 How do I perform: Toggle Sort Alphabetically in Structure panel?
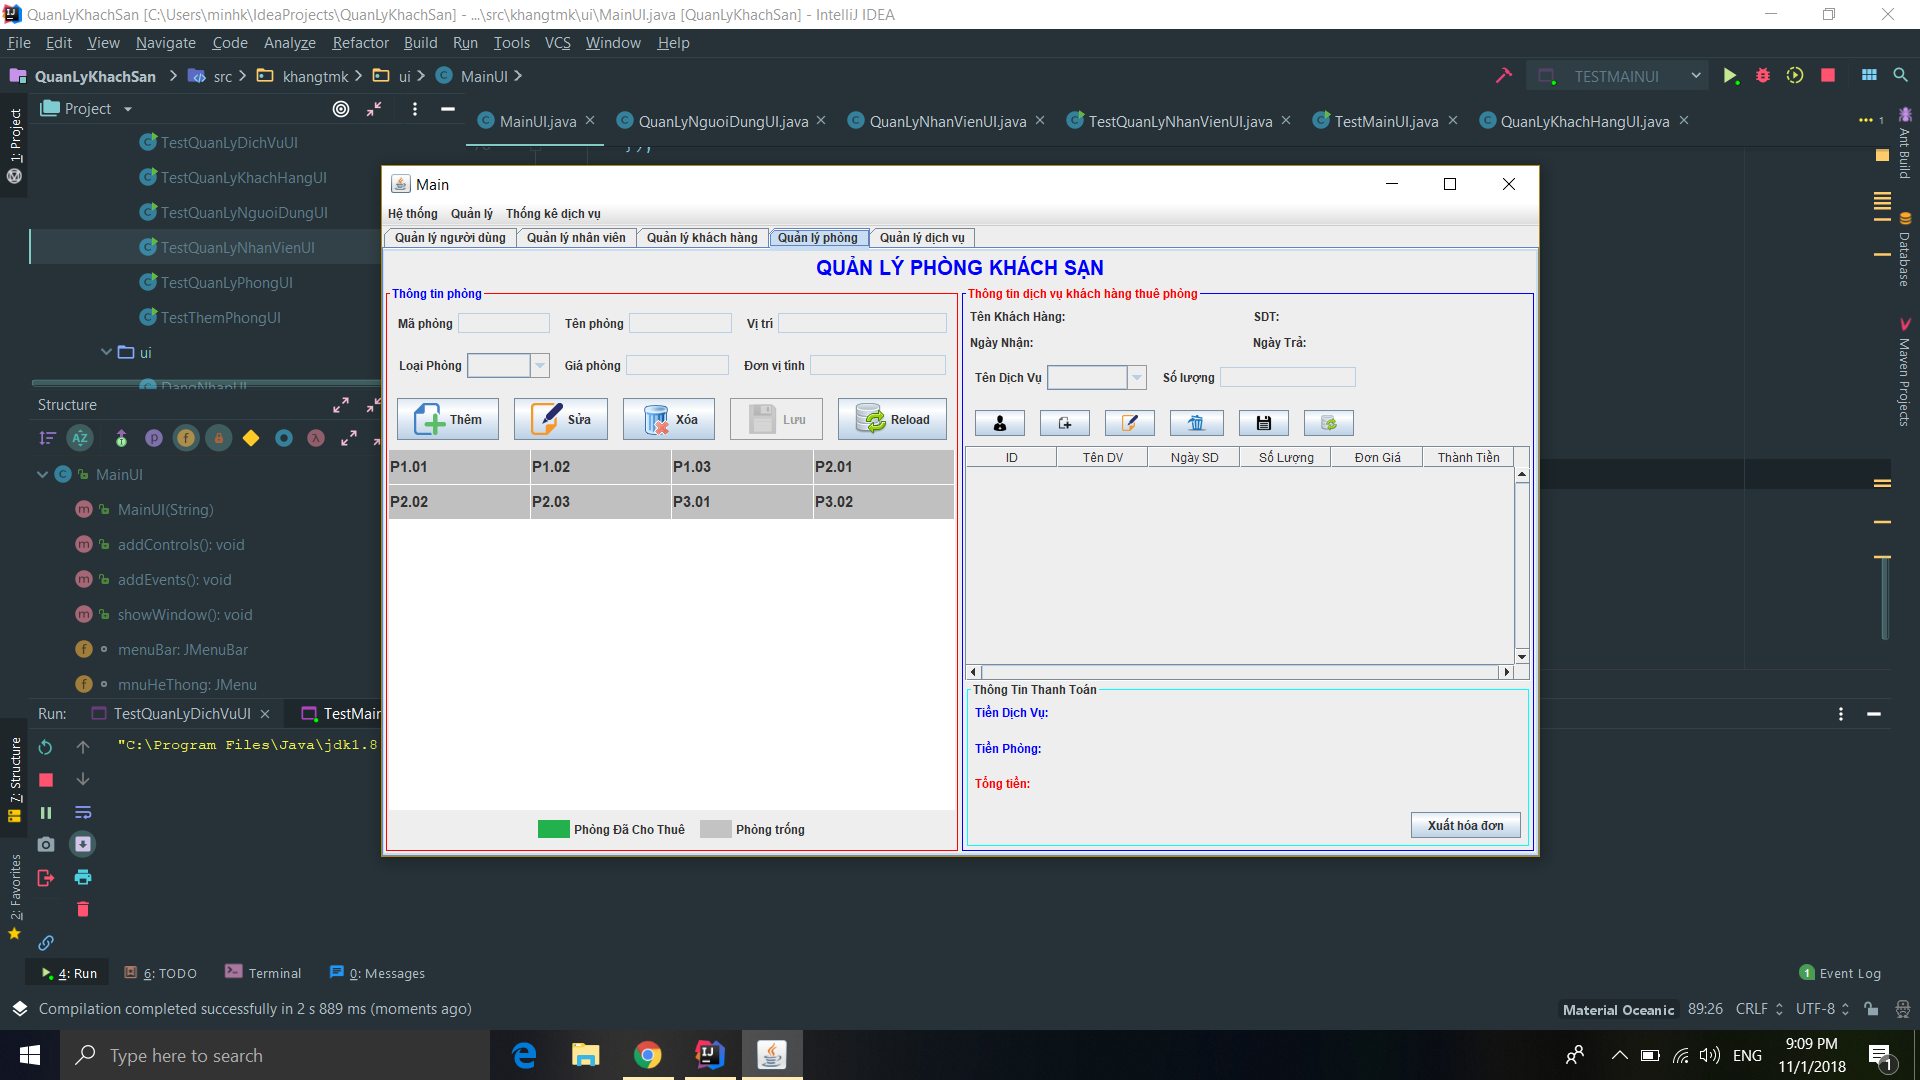[x=80, y=438]
